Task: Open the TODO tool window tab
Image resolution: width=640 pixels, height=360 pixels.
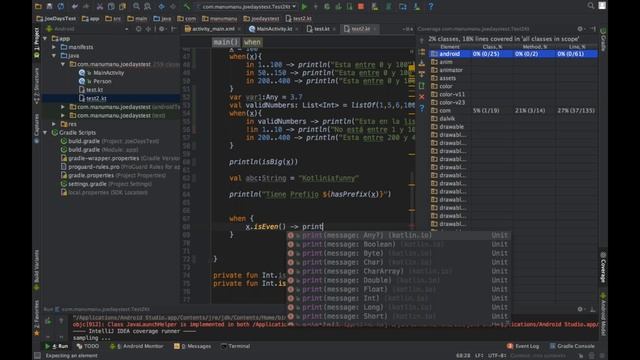Action: click(88, 346)
